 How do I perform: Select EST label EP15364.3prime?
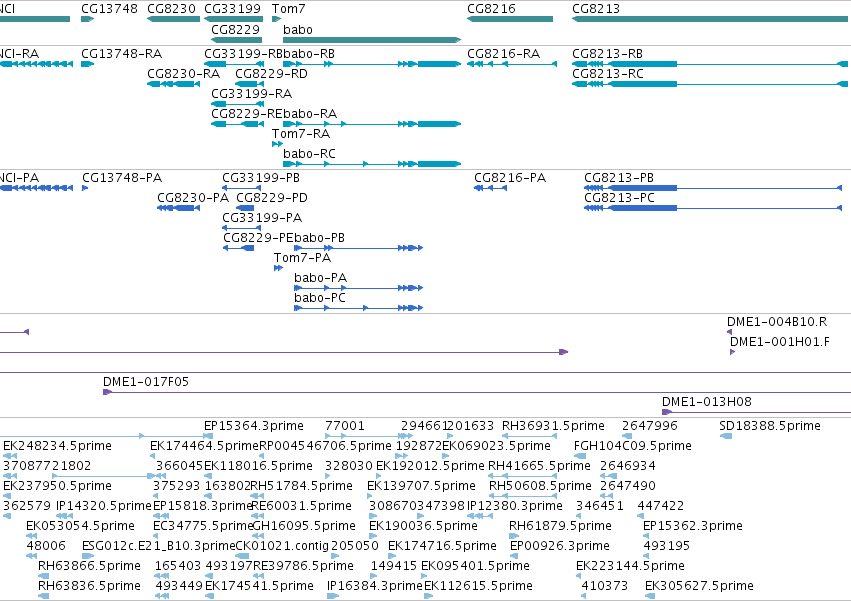coord(254,426)
